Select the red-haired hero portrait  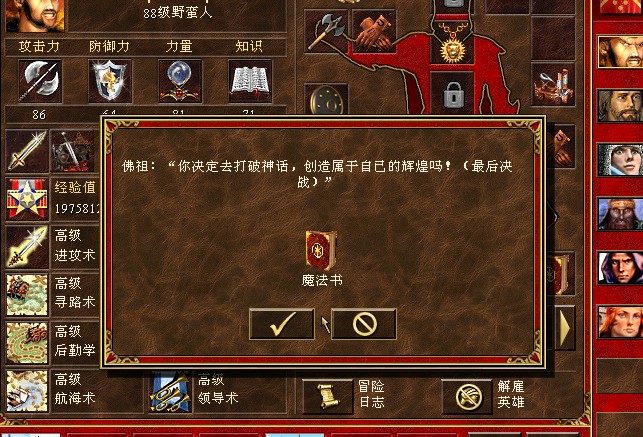coord(620,322)
